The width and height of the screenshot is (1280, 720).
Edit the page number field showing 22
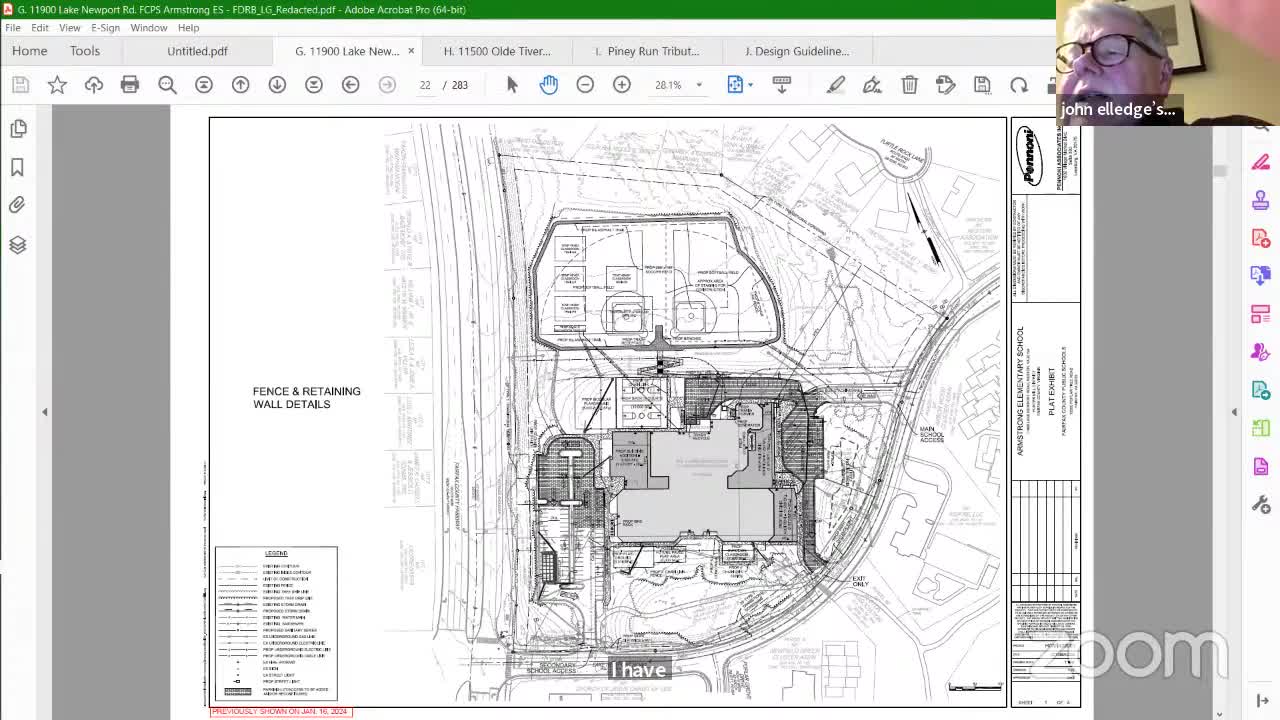425,85
